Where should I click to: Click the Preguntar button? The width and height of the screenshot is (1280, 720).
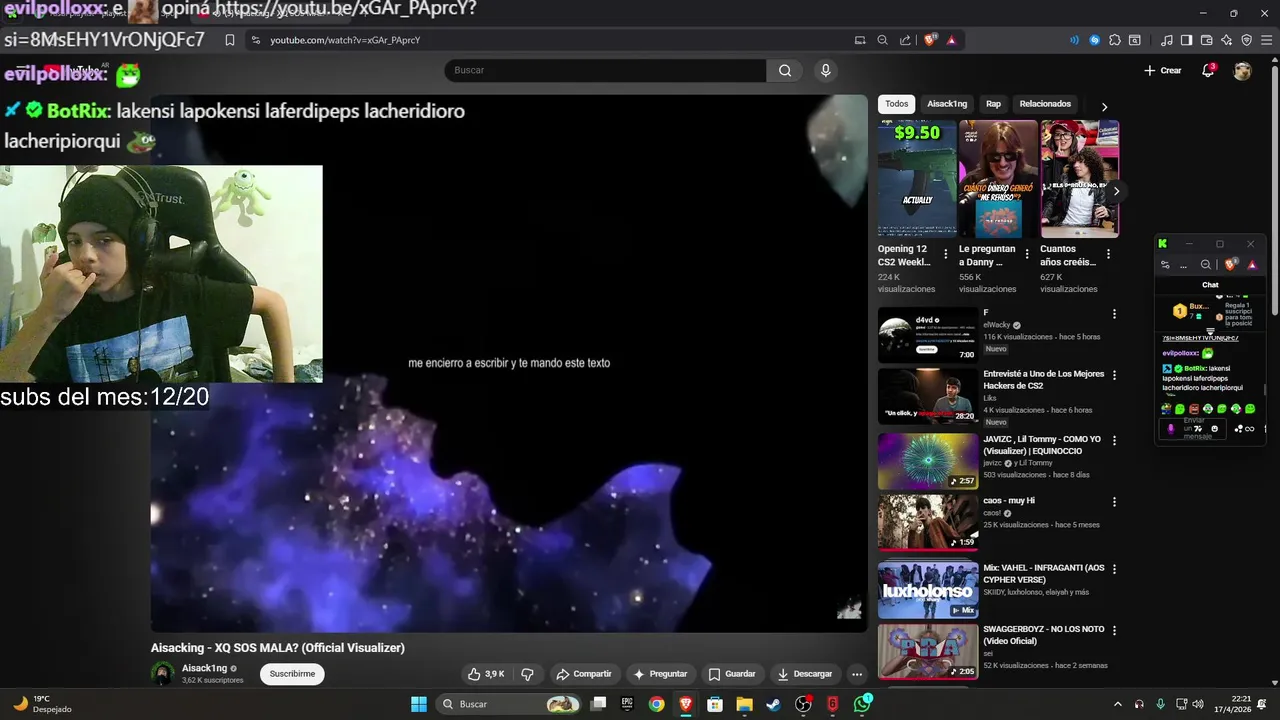tap(661, 674)
